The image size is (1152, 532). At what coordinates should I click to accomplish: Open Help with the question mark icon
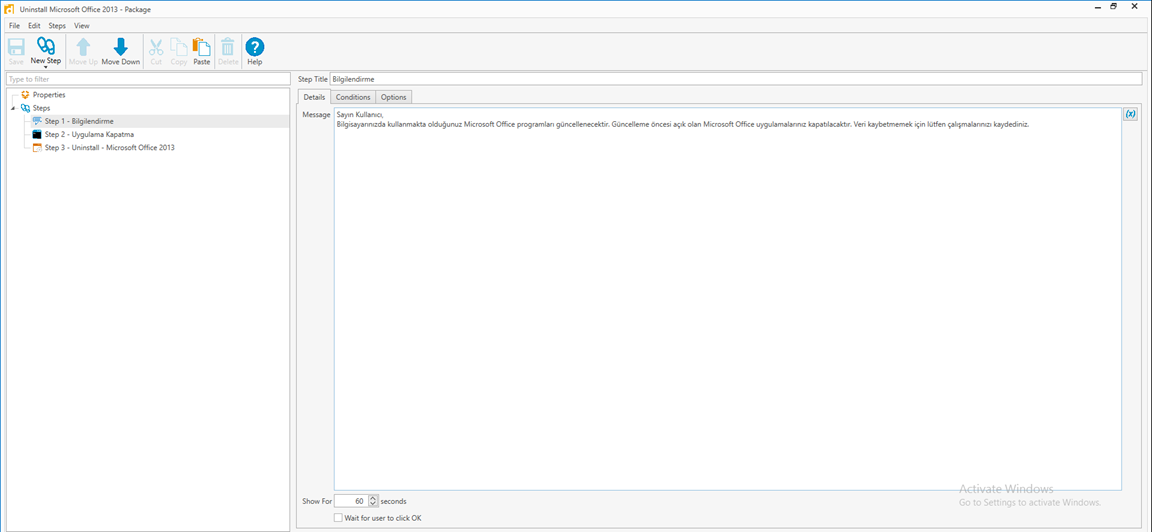254,46
